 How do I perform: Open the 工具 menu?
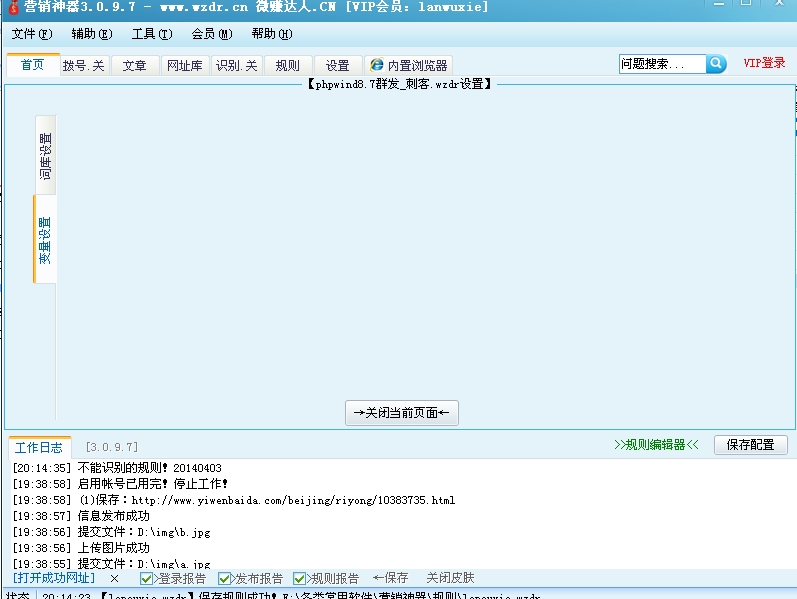pos(151,34)
